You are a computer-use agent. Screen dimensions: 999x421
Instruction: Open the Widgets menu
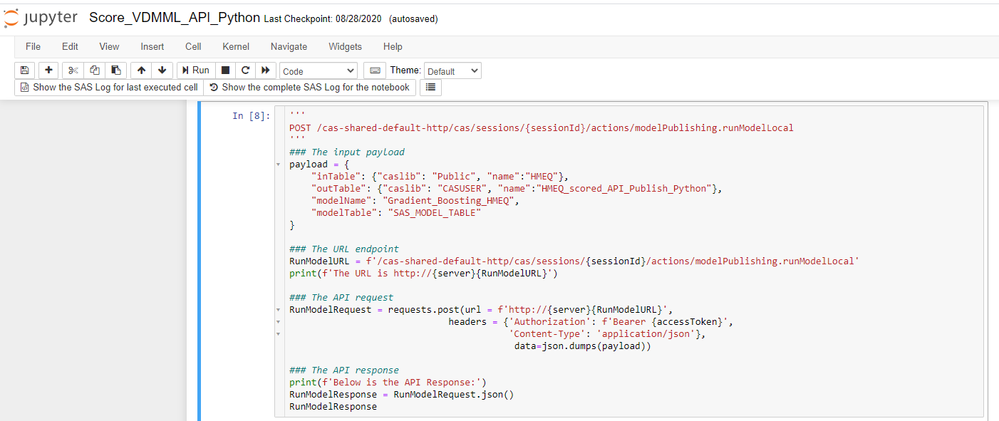pos(345,46)
